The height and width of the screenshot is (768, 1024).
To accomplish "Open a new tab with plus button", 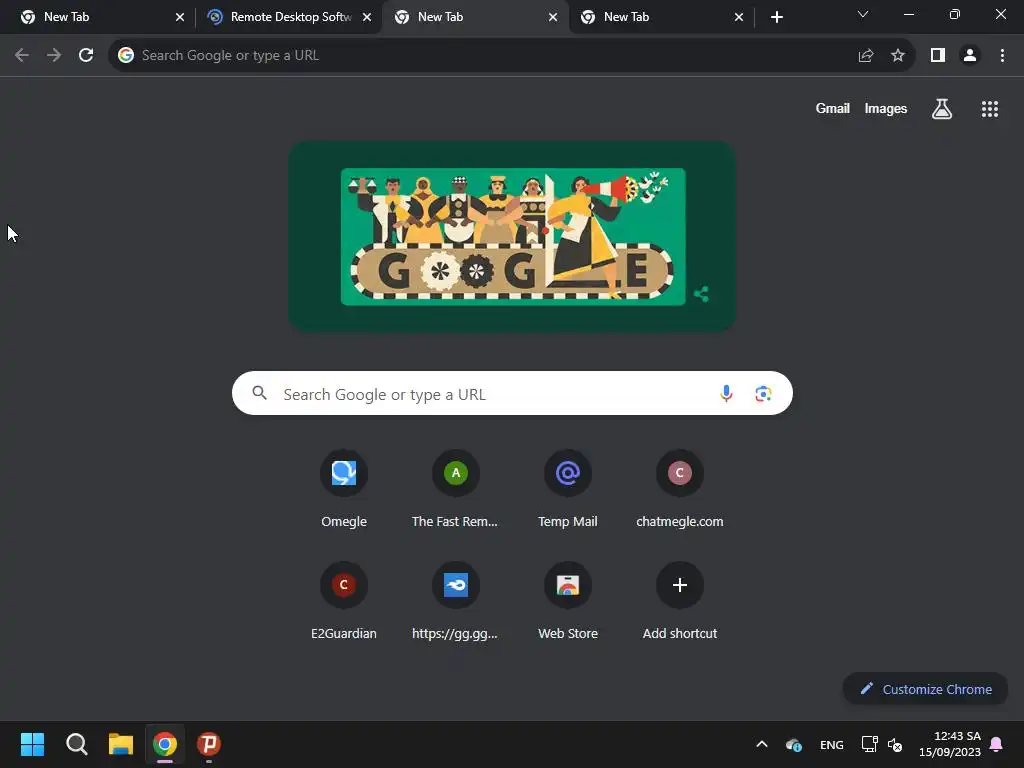I will pyautogui.click(x=776, y=18).
